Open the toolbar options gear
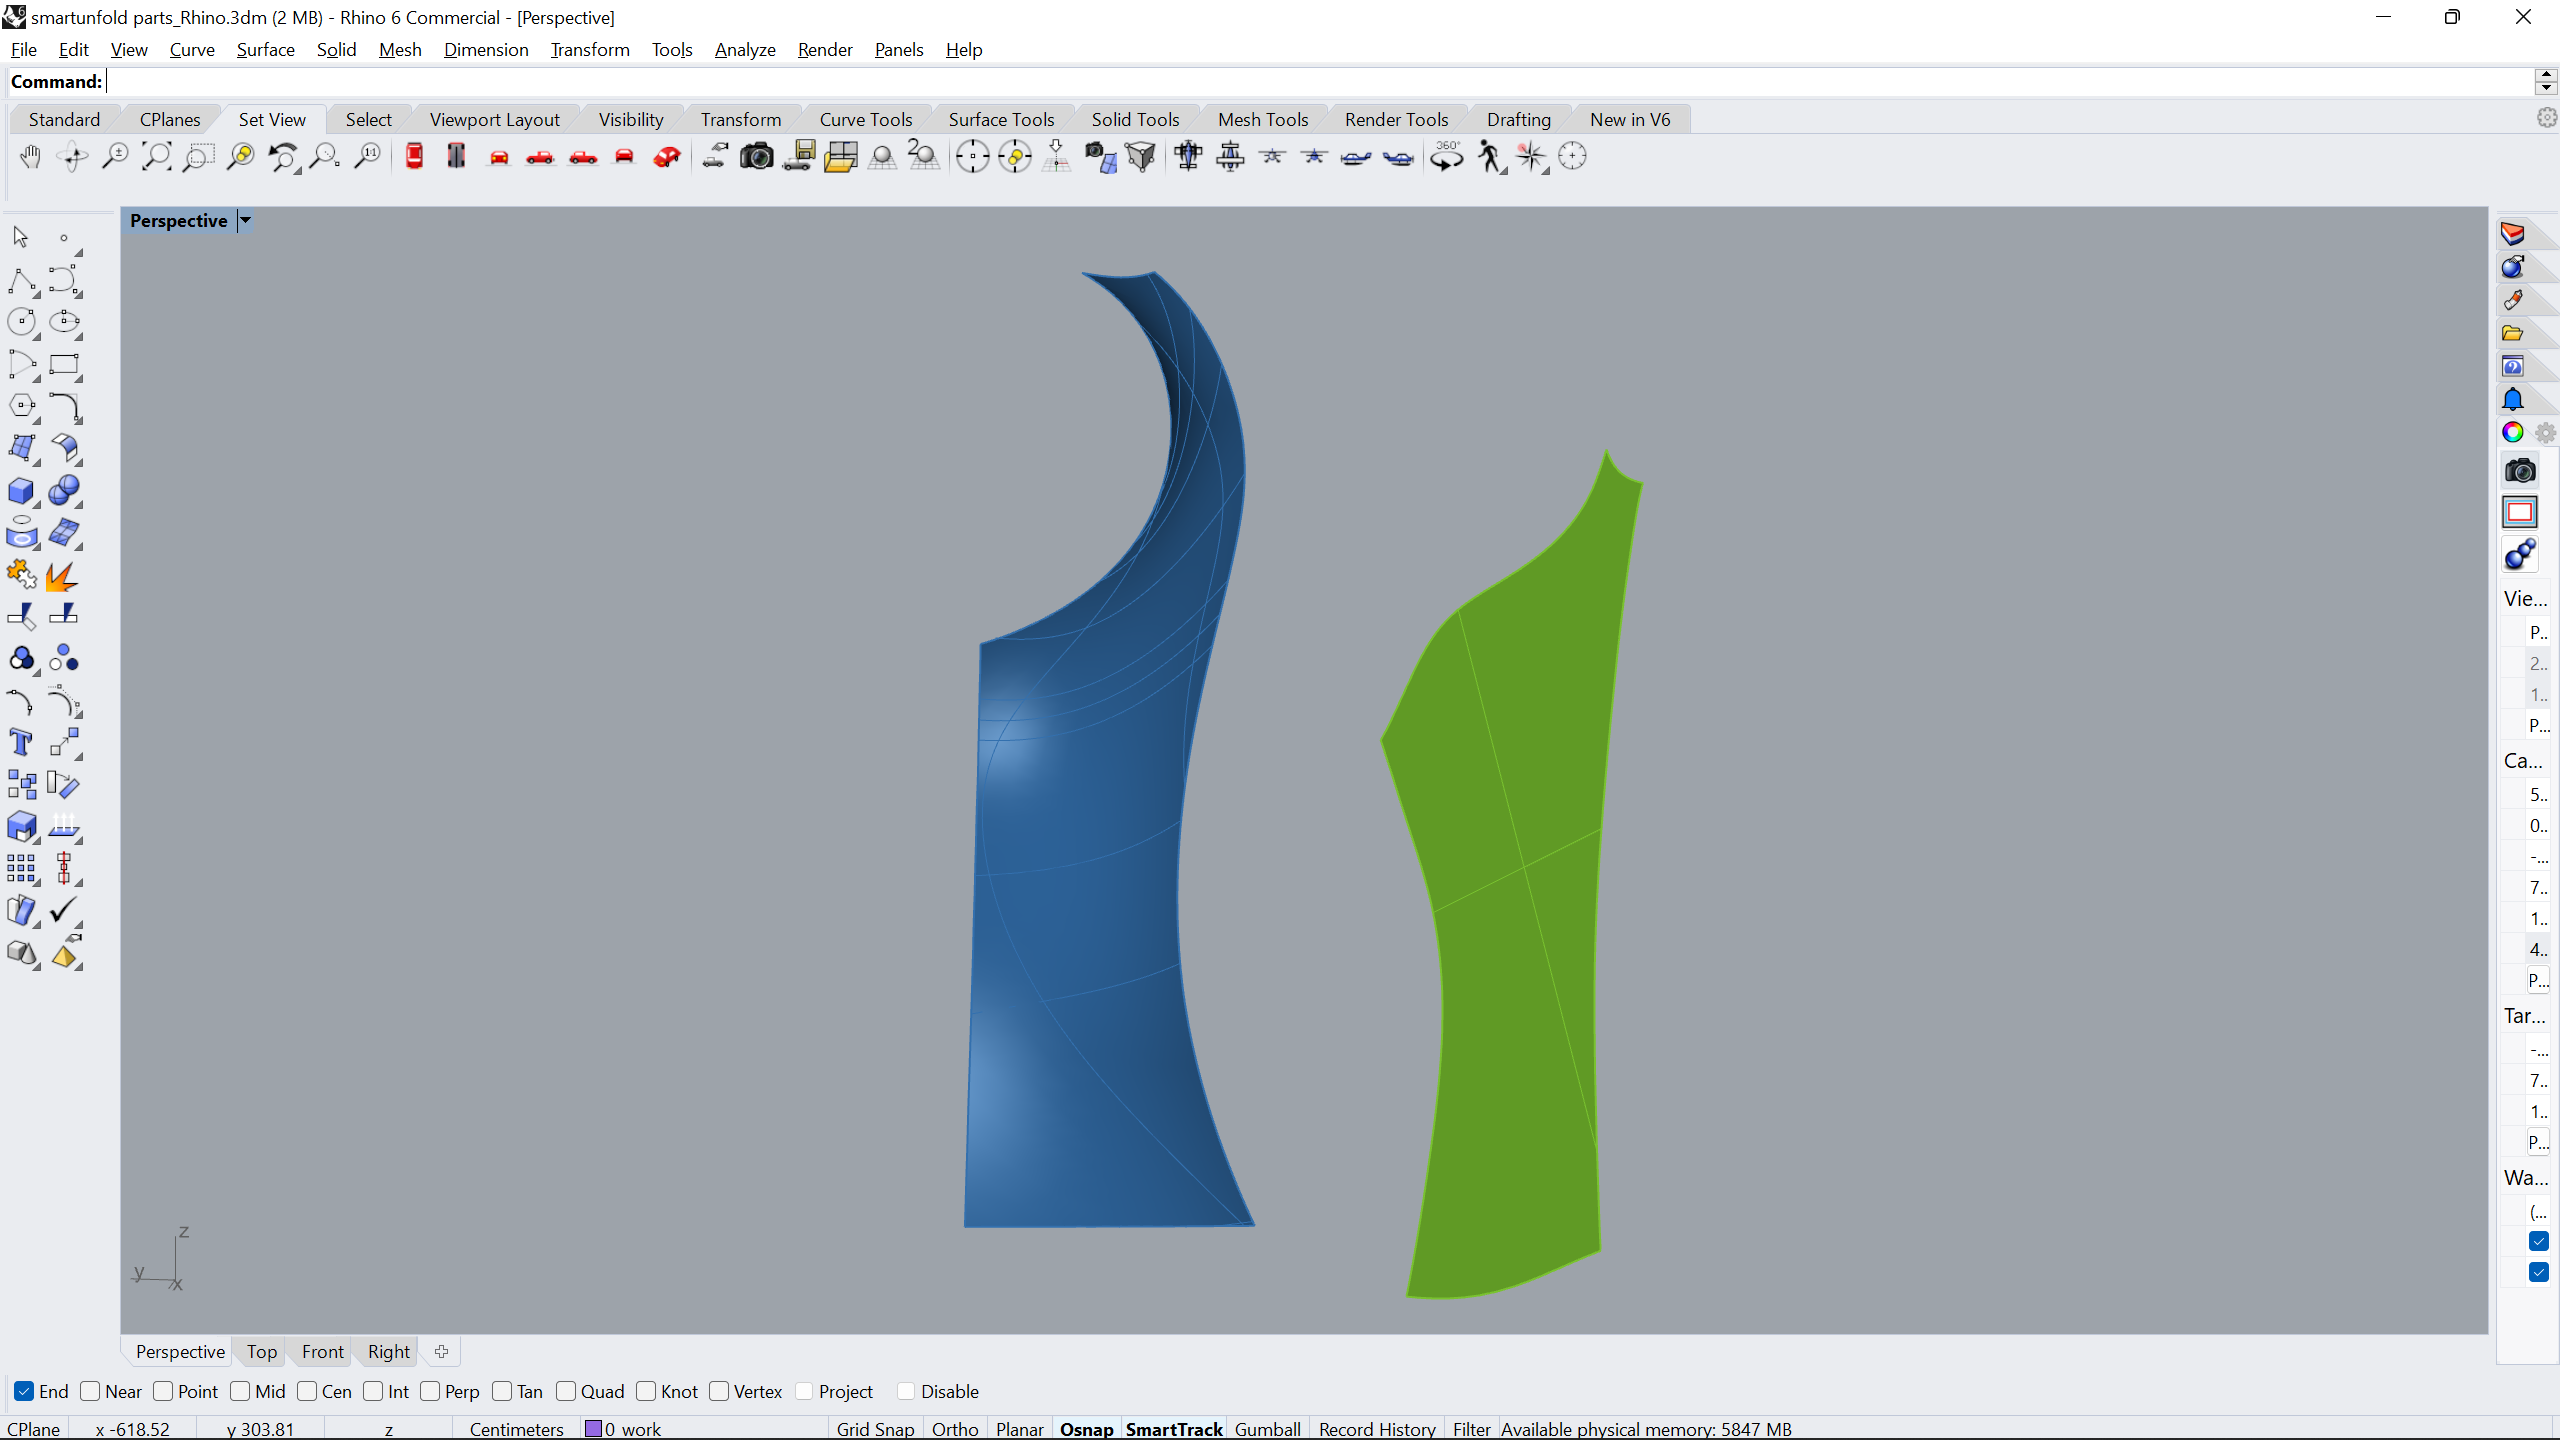Viewport: 2560px width, 1440px height. pos(2546,118)
